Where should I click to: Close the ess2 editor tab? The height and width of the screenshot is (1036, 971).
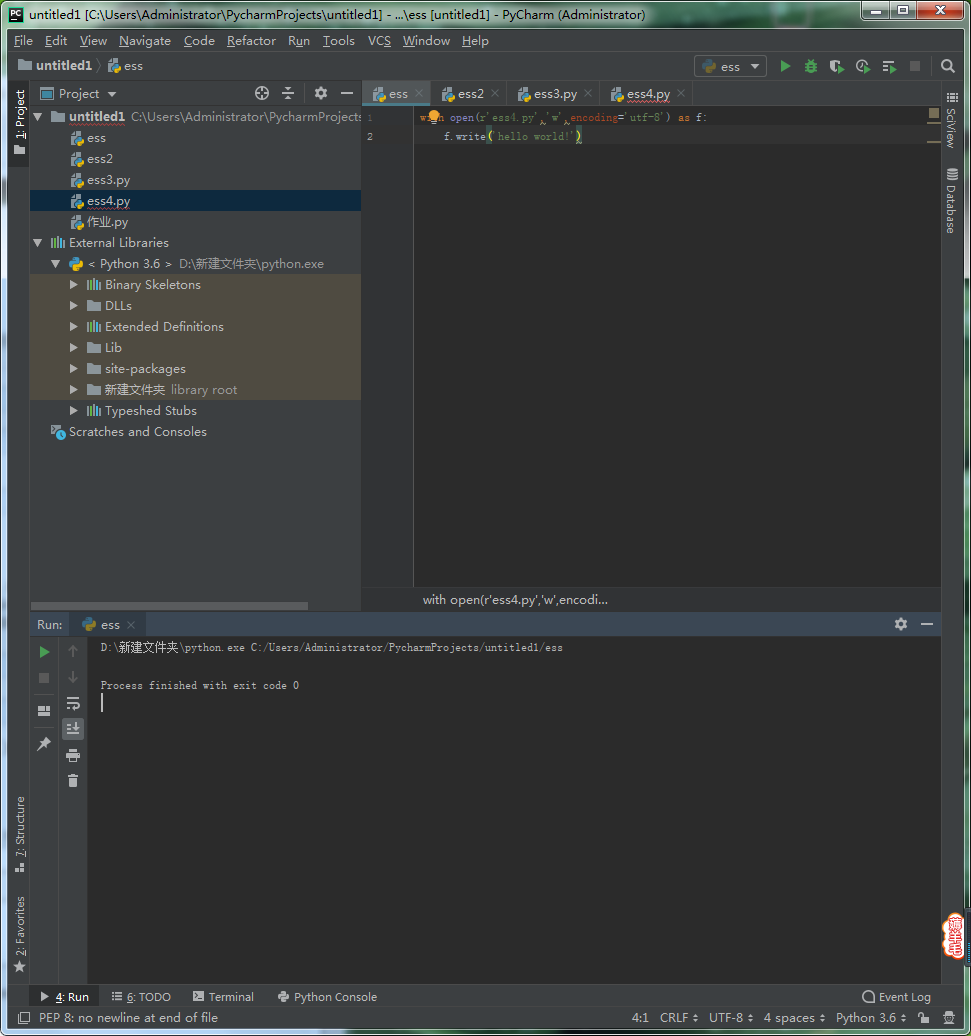(x=495, y=94)
